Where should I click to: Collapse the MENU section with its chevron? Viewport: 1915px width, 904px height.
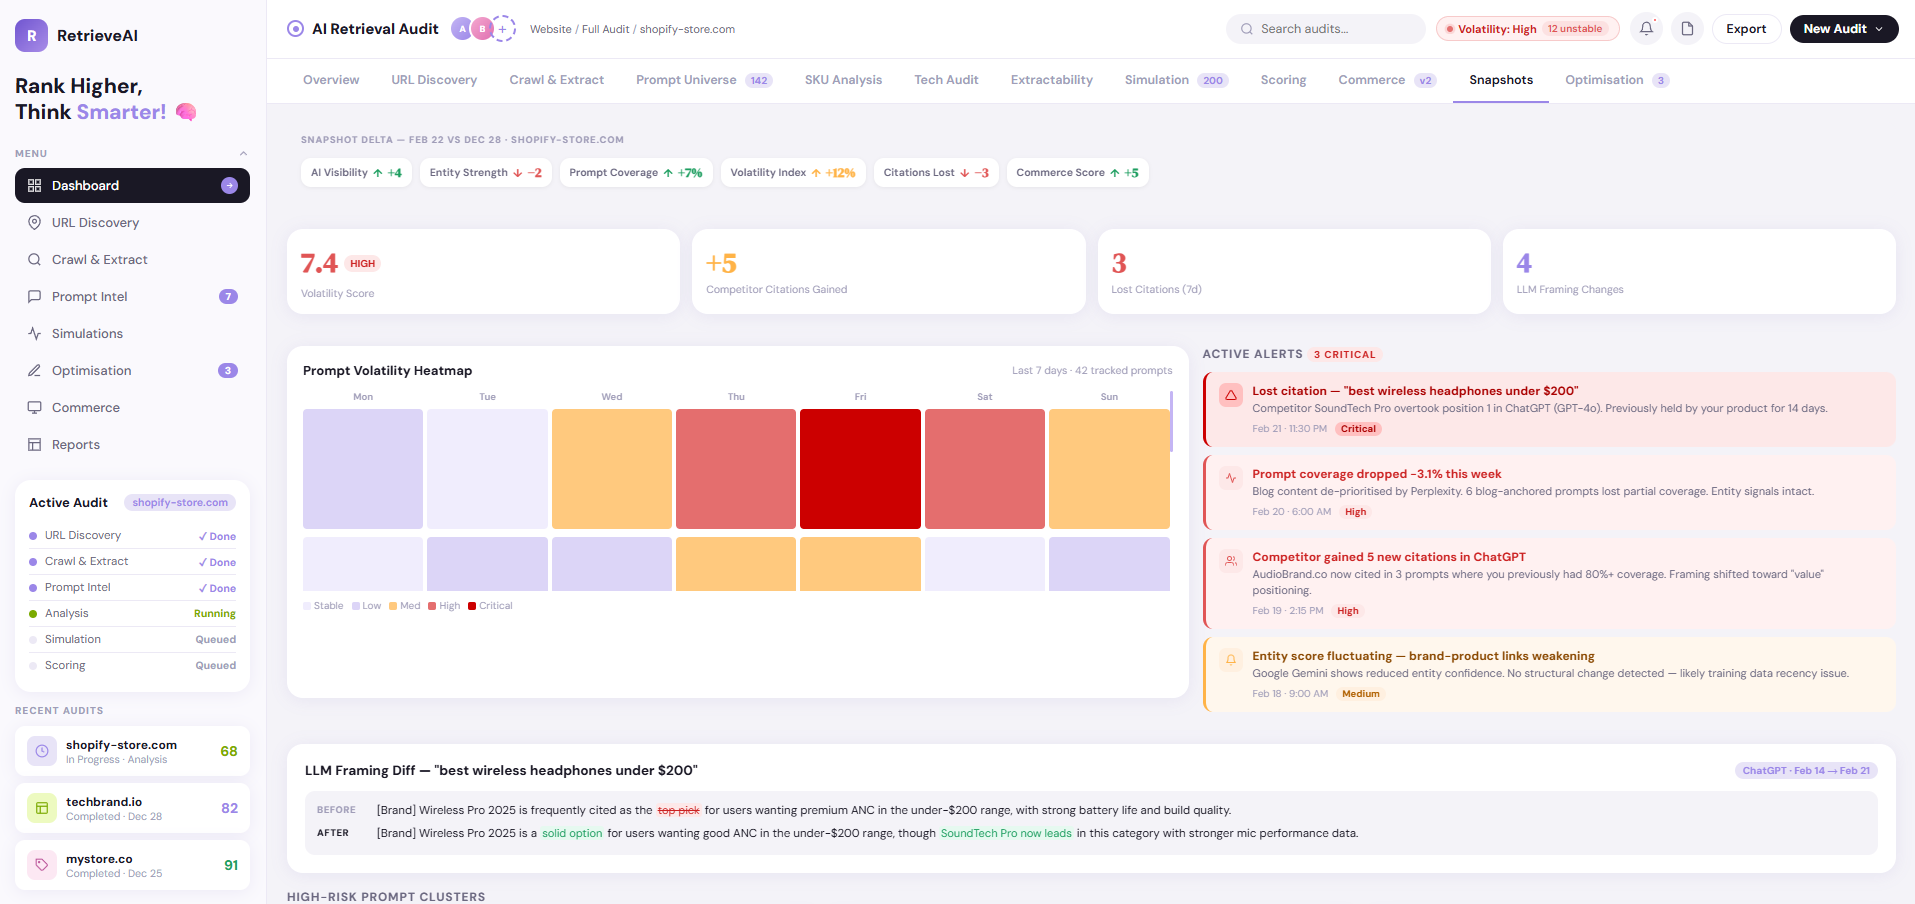(243, 152)
